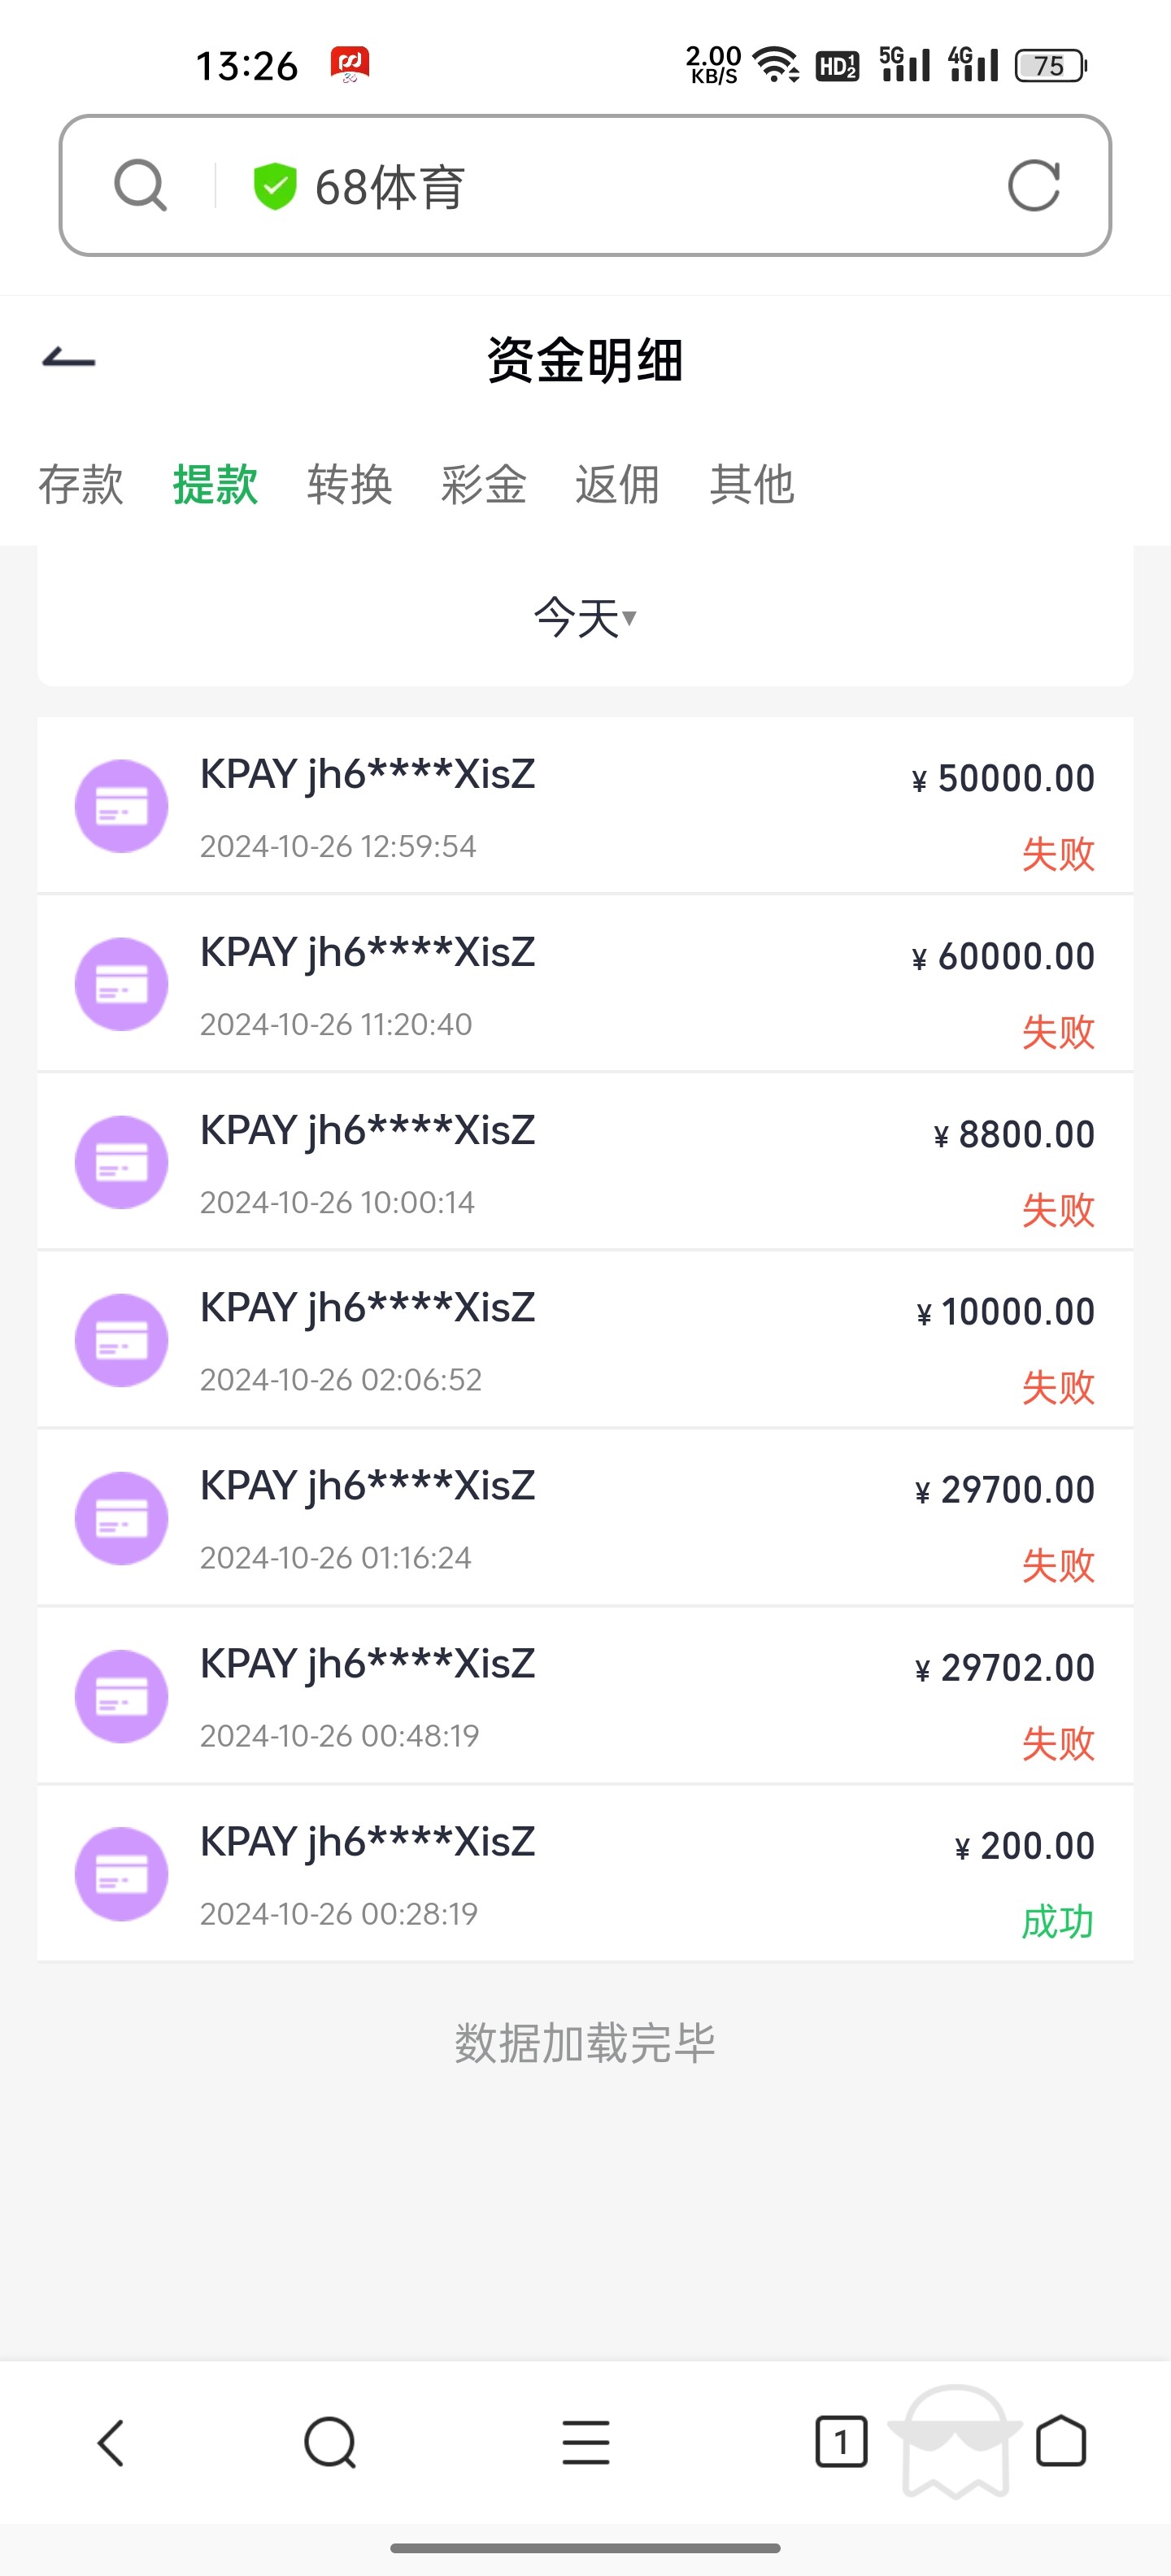The image size is (1171, 2576).
Task: Open the successful ¥200.00 withdrawal record
Action: 585,1874
